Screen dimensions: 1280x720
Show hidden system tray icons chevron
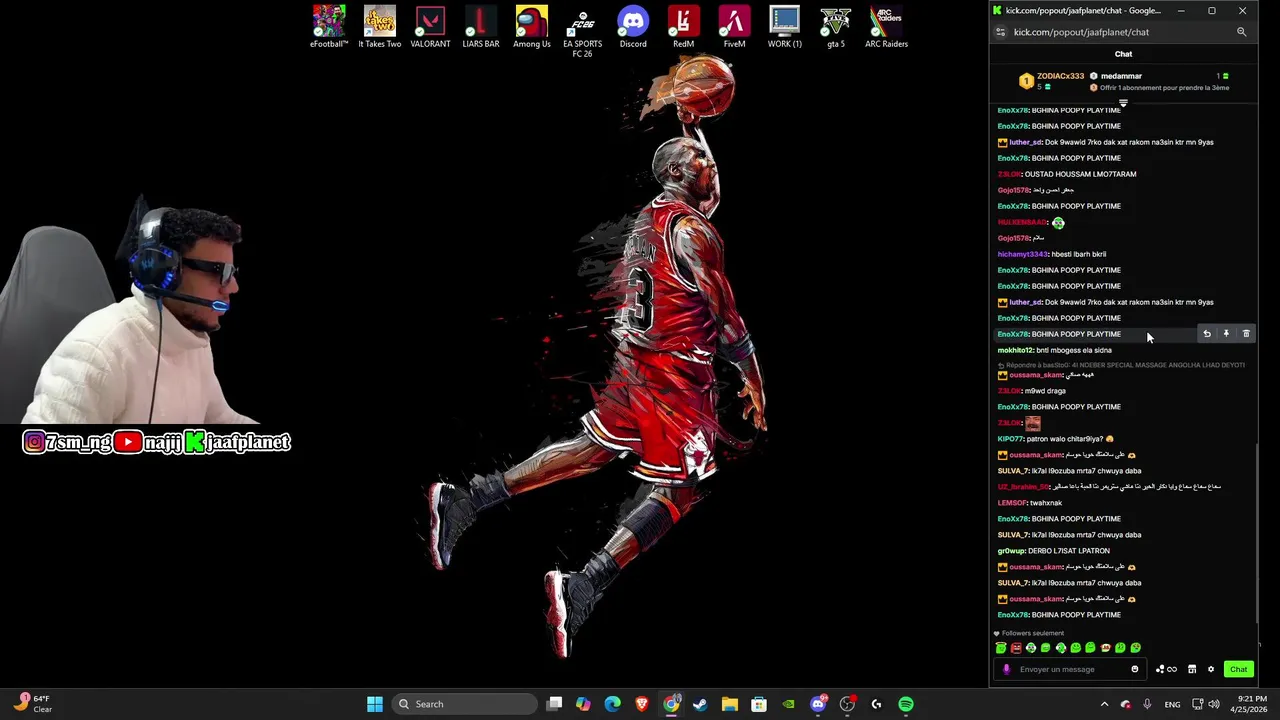coord(1104,704)
